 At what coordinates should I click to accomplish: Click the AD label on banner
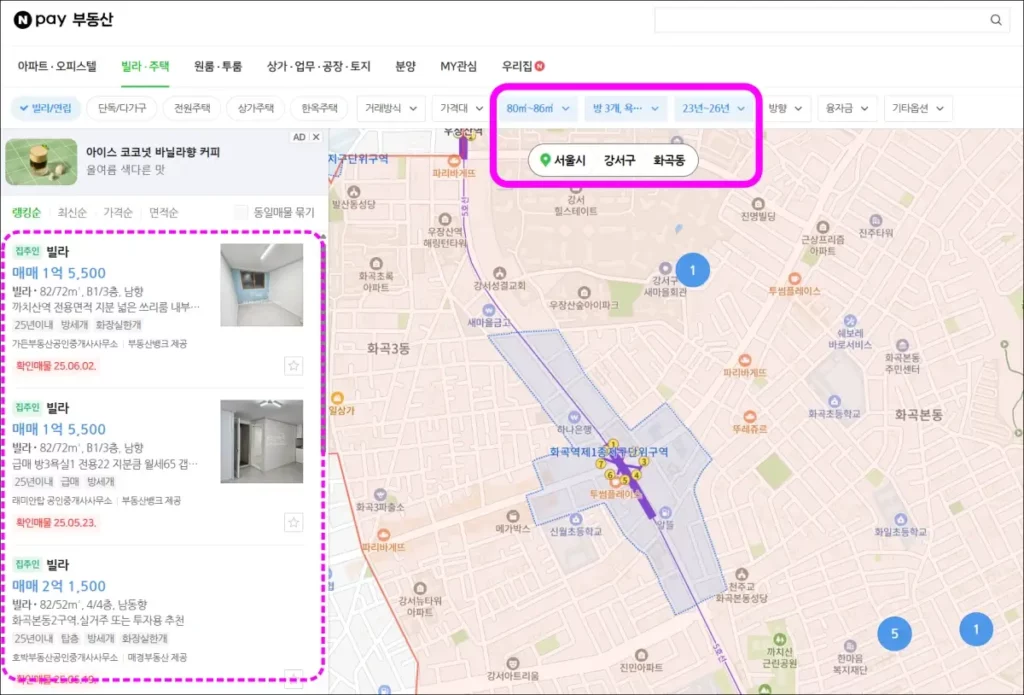pyautogui.click(x=299, y=137)
